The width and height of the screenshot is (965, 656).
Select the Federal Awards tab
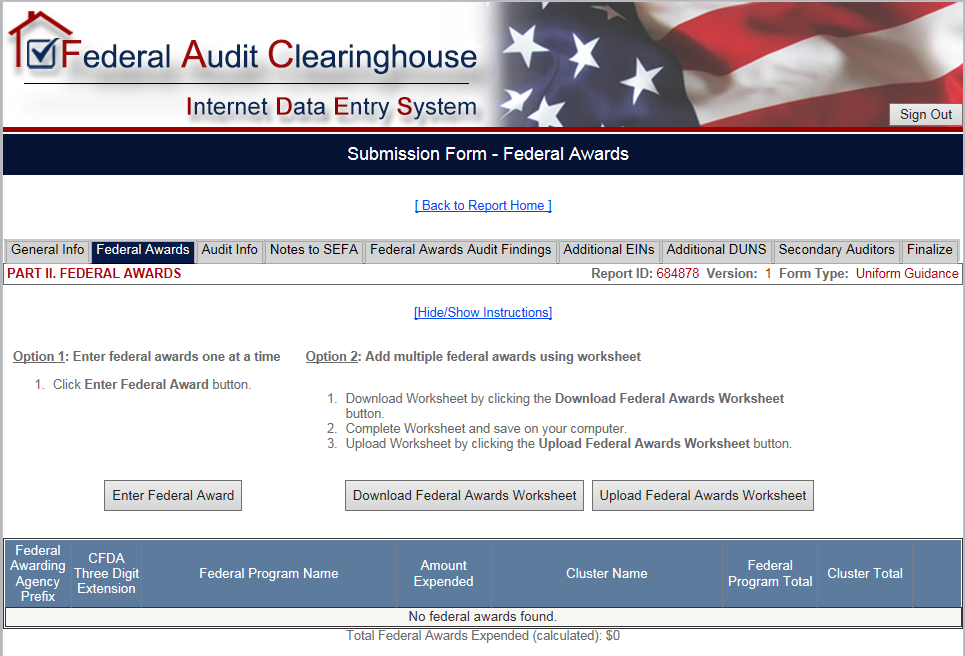tap(143, 250)
